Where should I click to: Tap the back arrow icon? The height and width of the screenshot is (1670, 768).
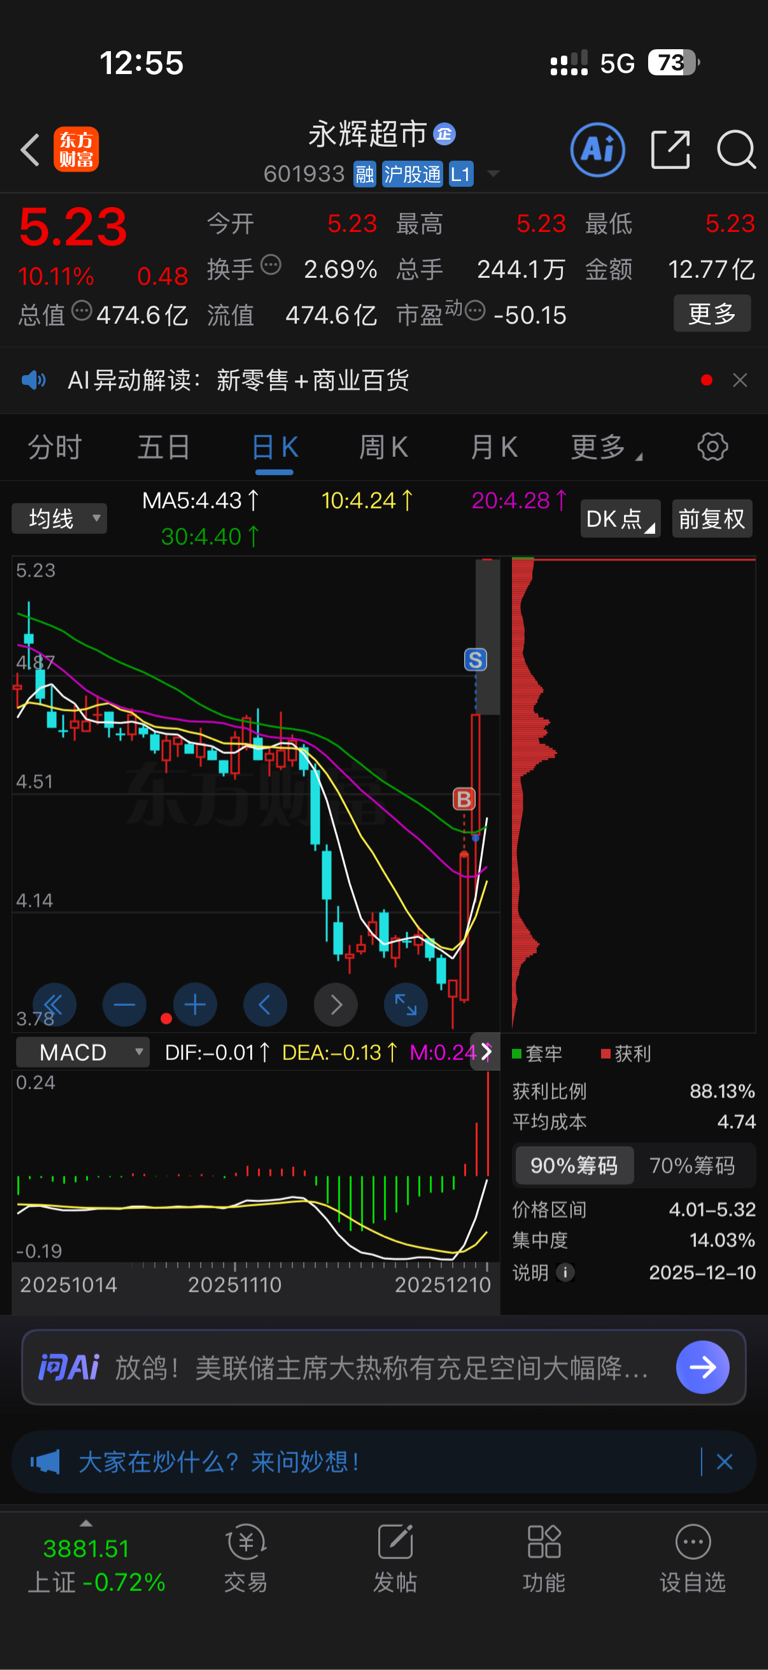click(30, 150)
